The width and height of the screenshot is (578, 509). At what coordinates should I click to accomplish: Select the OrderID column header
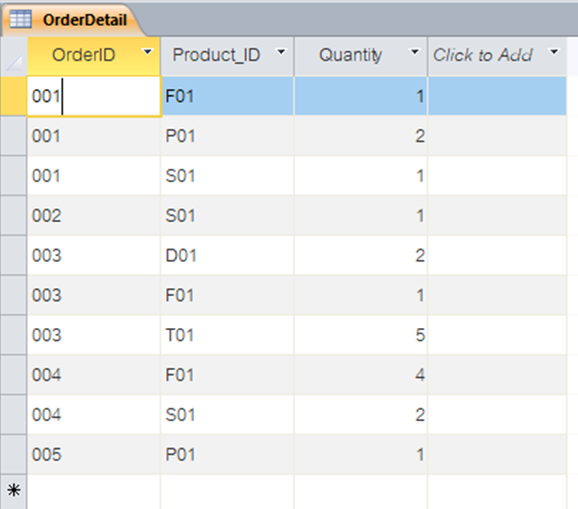point(94,56)
